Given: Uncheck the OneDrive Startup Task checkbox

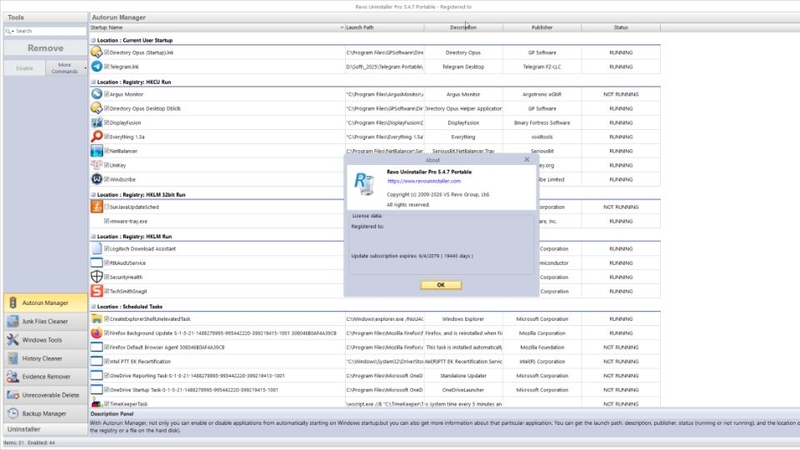Looking at the screenshot, I should coord(107,389).
